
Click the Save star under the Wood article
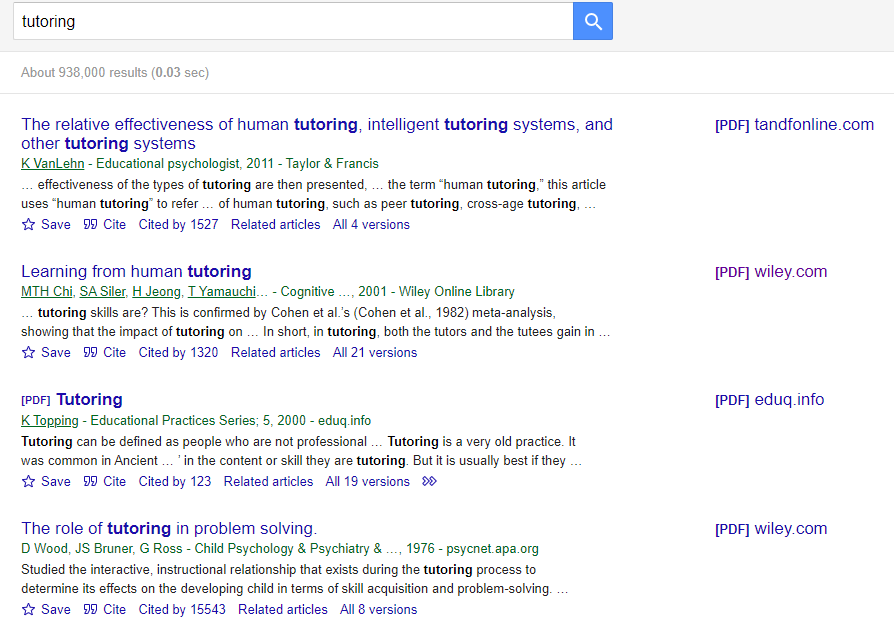[x=29, y=609]
